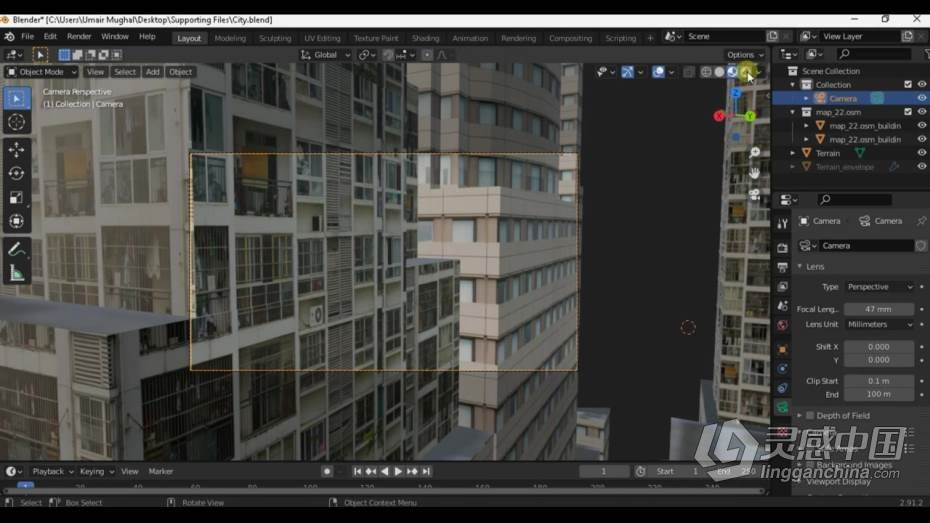The height and width of the screenshot is (523, 930).
Task: Toggle viewport X-ray display
Action: point(688,72)
